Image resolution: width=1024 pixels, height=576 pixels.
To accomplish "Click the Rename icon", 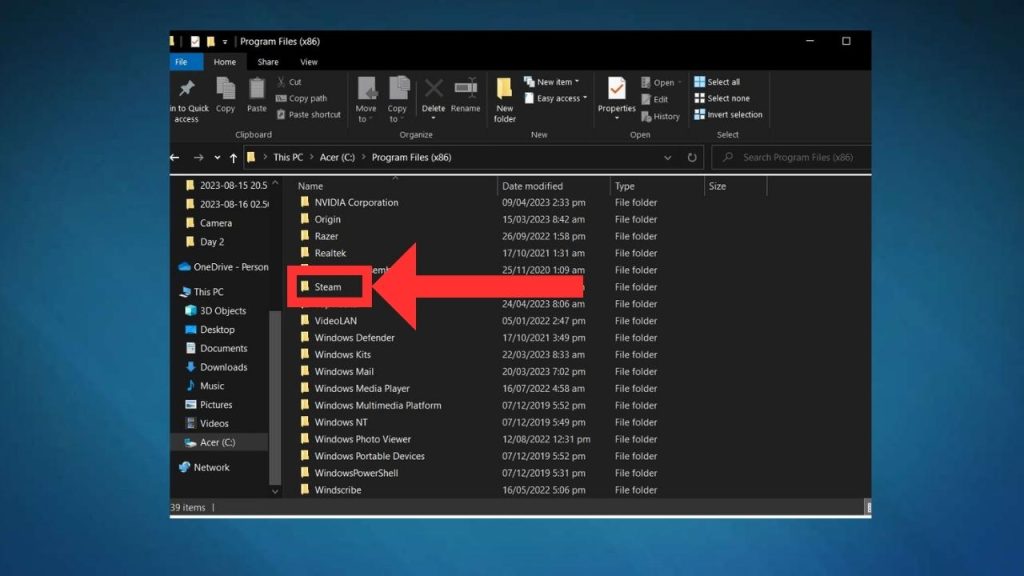I will (466, 88).
